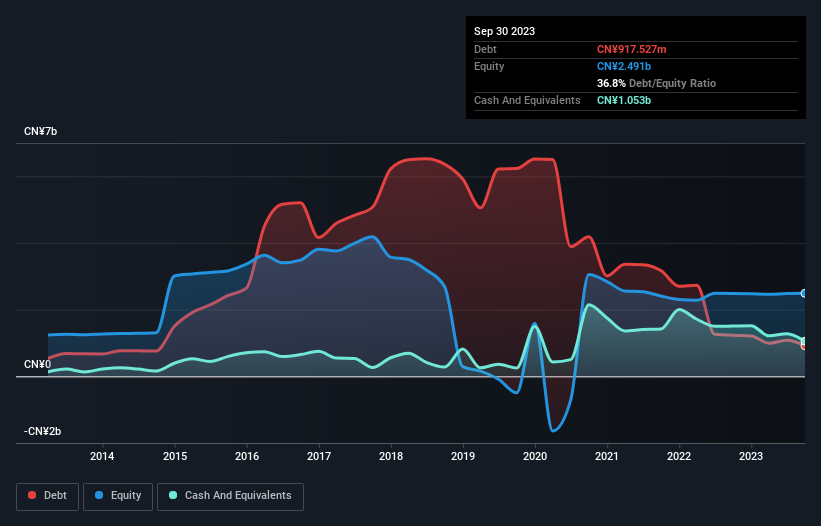
Task: Click the CN¥1.053b cash value
Action: 624,100
